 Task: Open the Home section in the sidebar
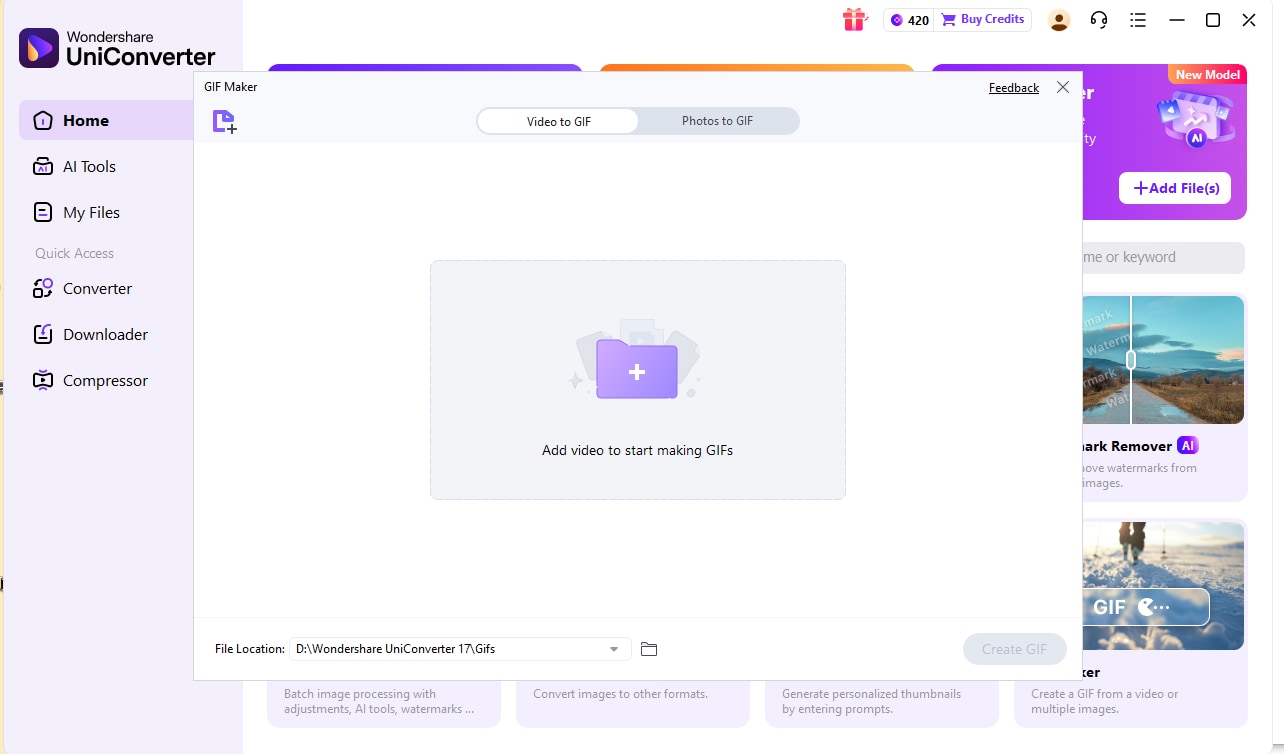(x=108, y=121)
